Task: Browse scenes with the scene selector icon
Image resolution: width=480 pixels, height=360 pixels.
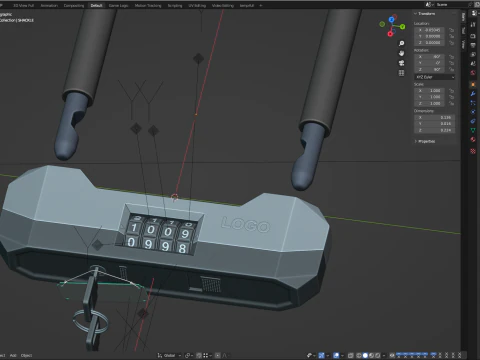Action: pos(429,5)
